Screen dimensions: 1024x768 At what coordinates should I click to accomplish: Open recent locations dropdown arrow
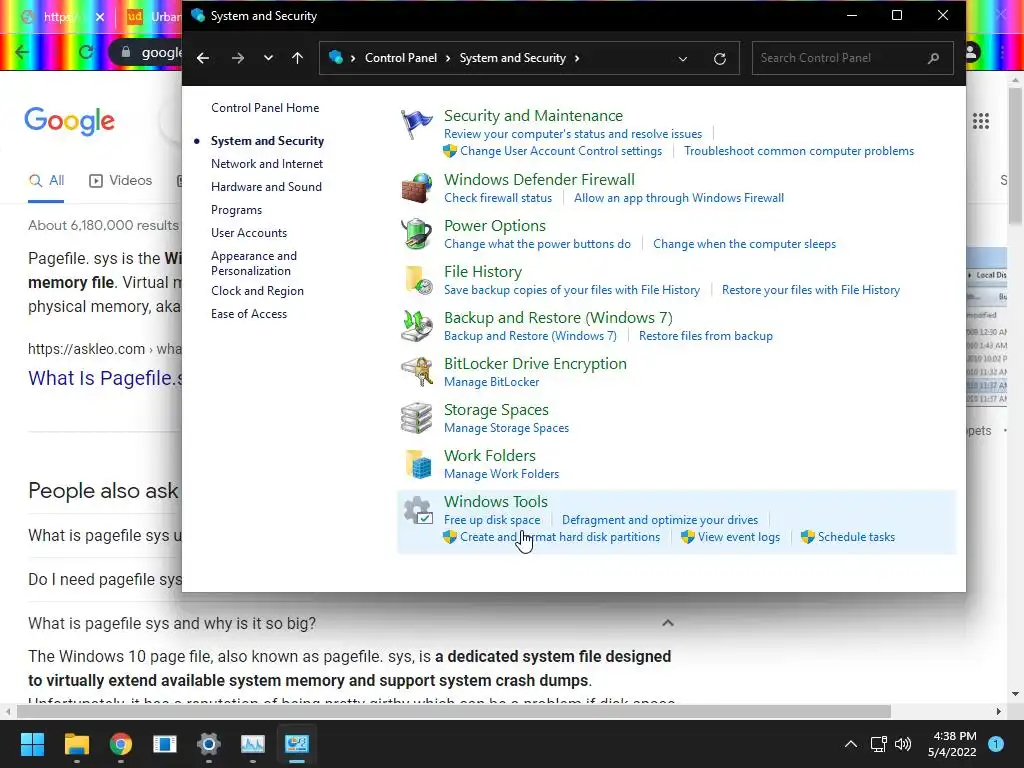tap(268, 58)
